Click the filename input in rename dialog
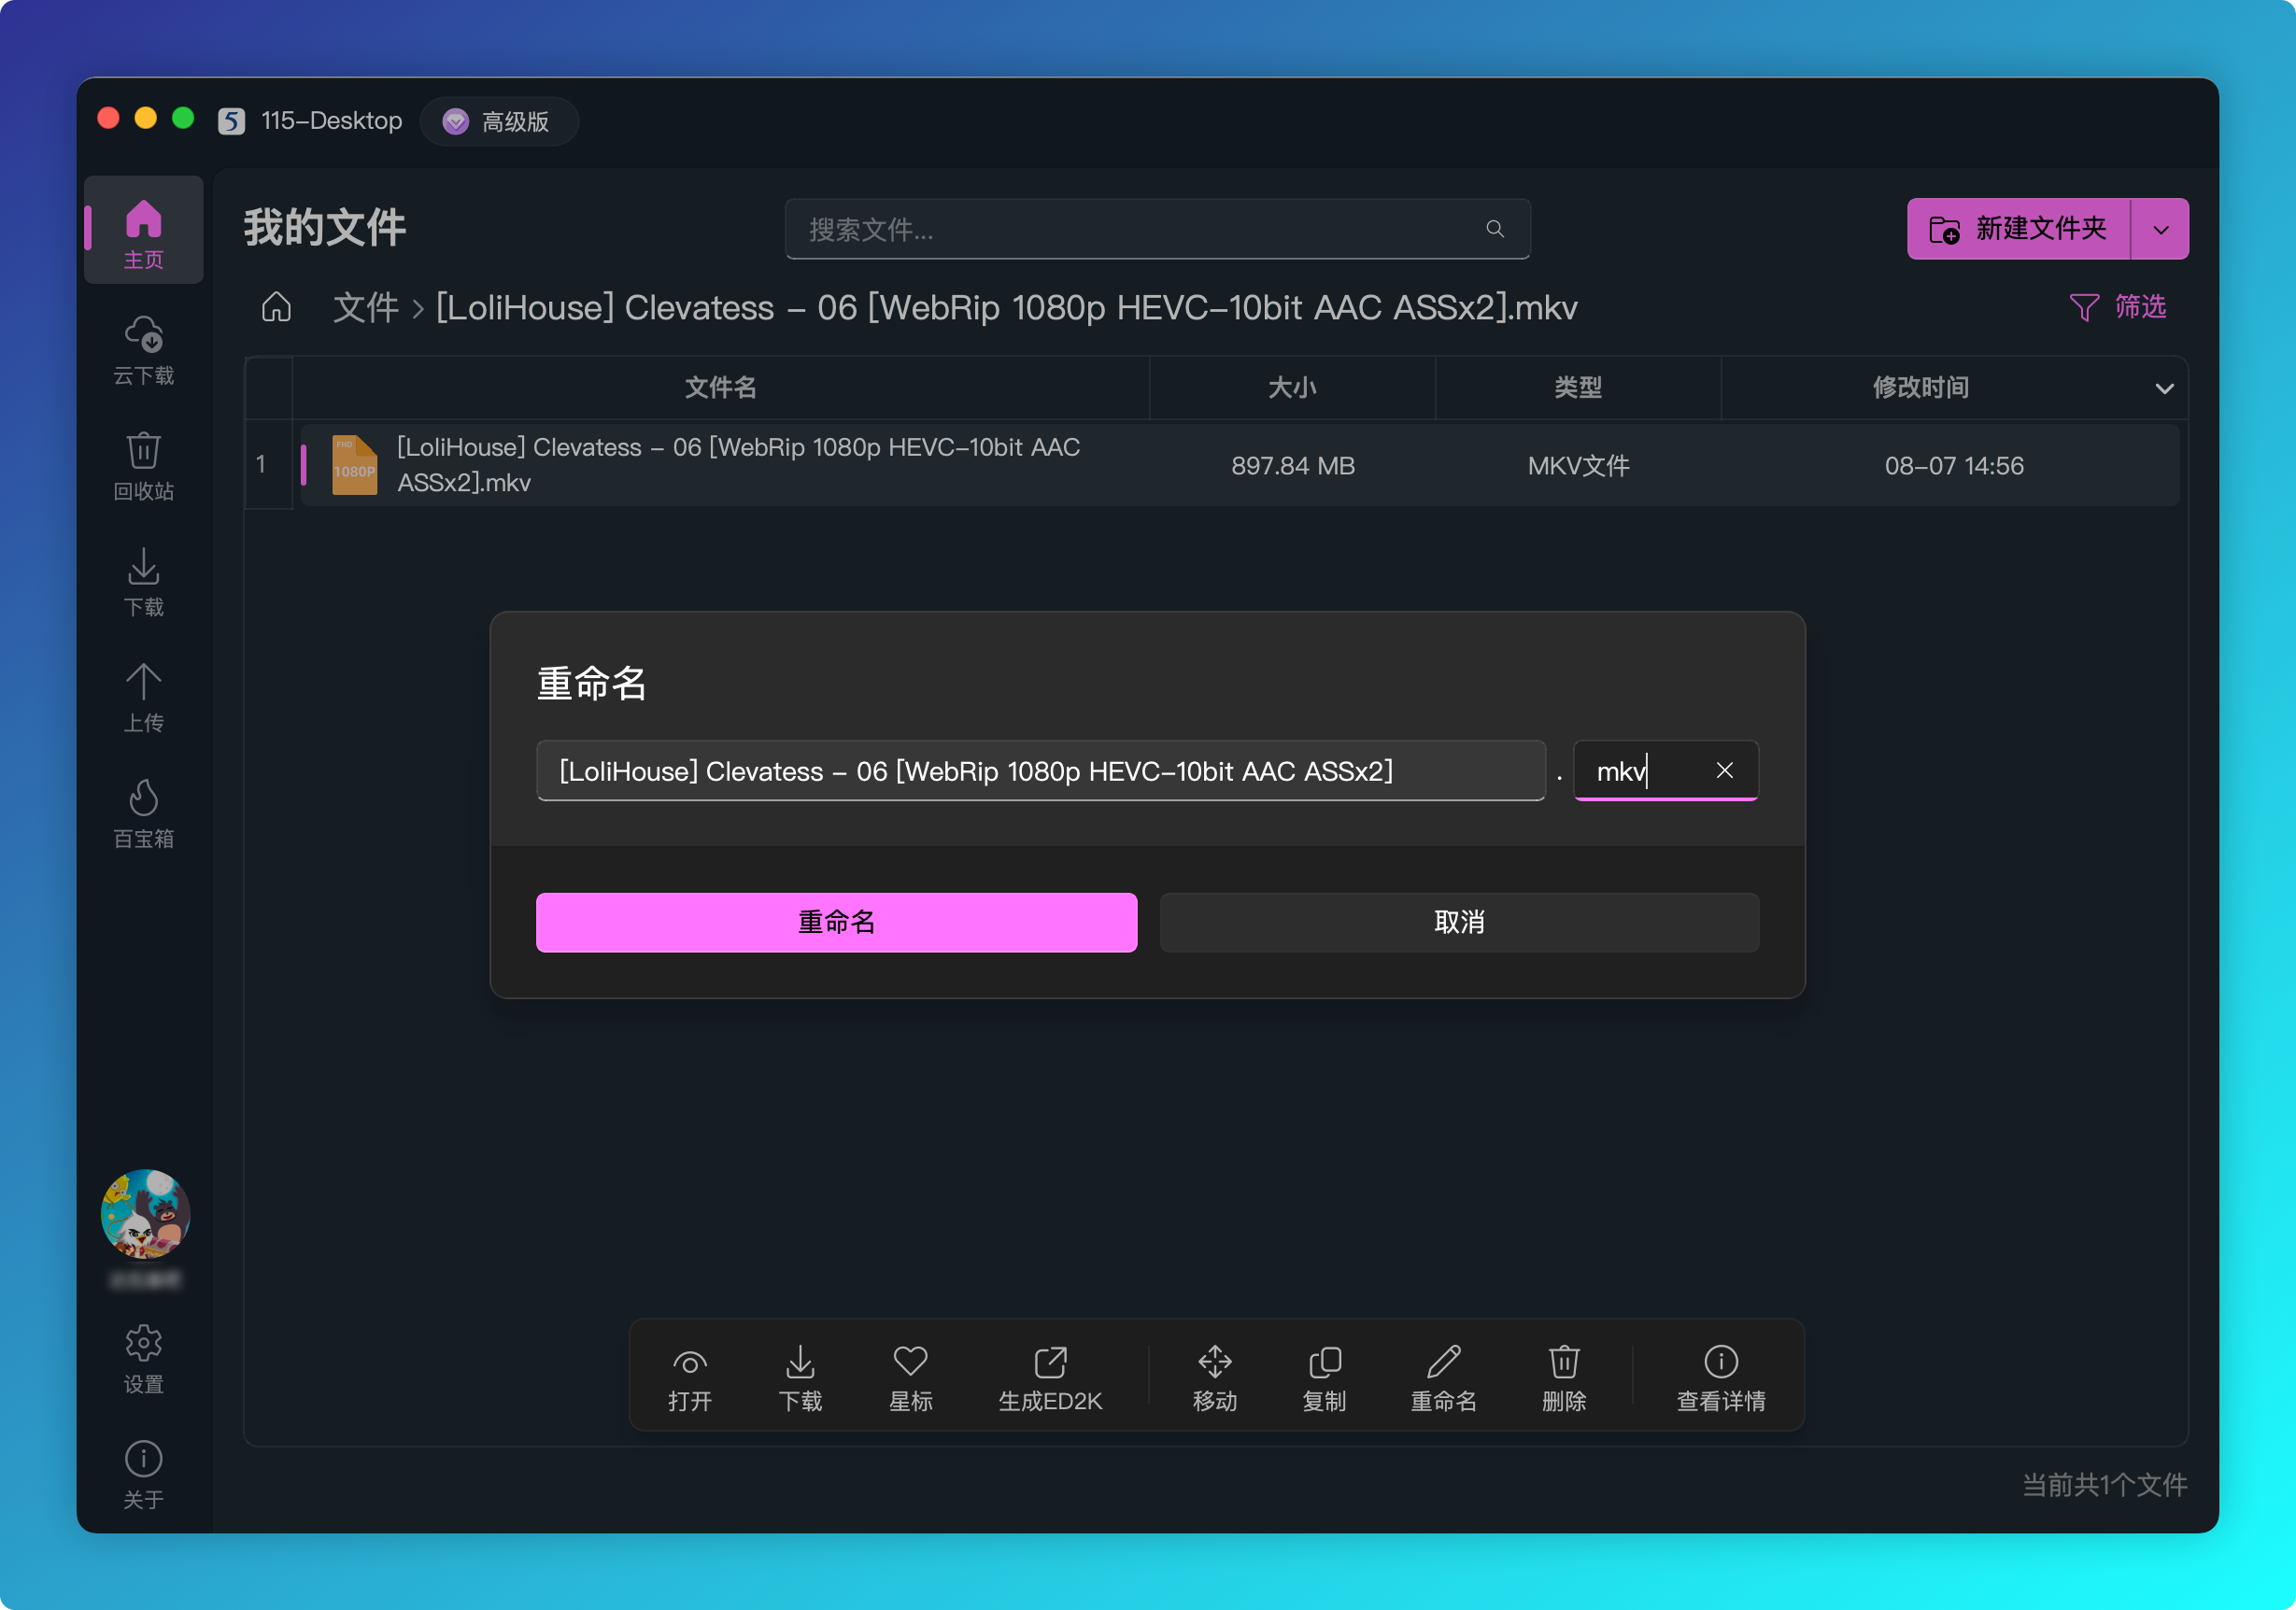This screenshot has width=2296, height=1610. coord(1040,770)
